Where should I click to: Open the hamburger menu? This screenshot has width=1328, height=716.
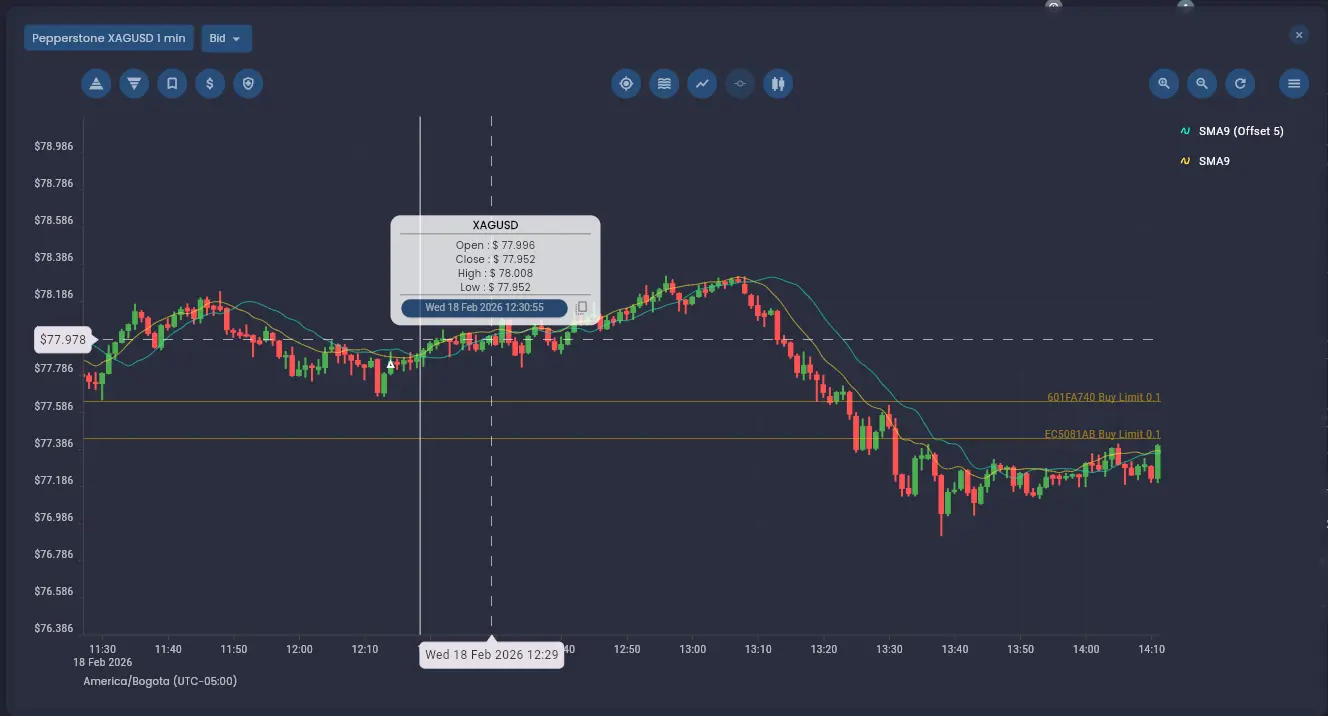click(1293, 84)
